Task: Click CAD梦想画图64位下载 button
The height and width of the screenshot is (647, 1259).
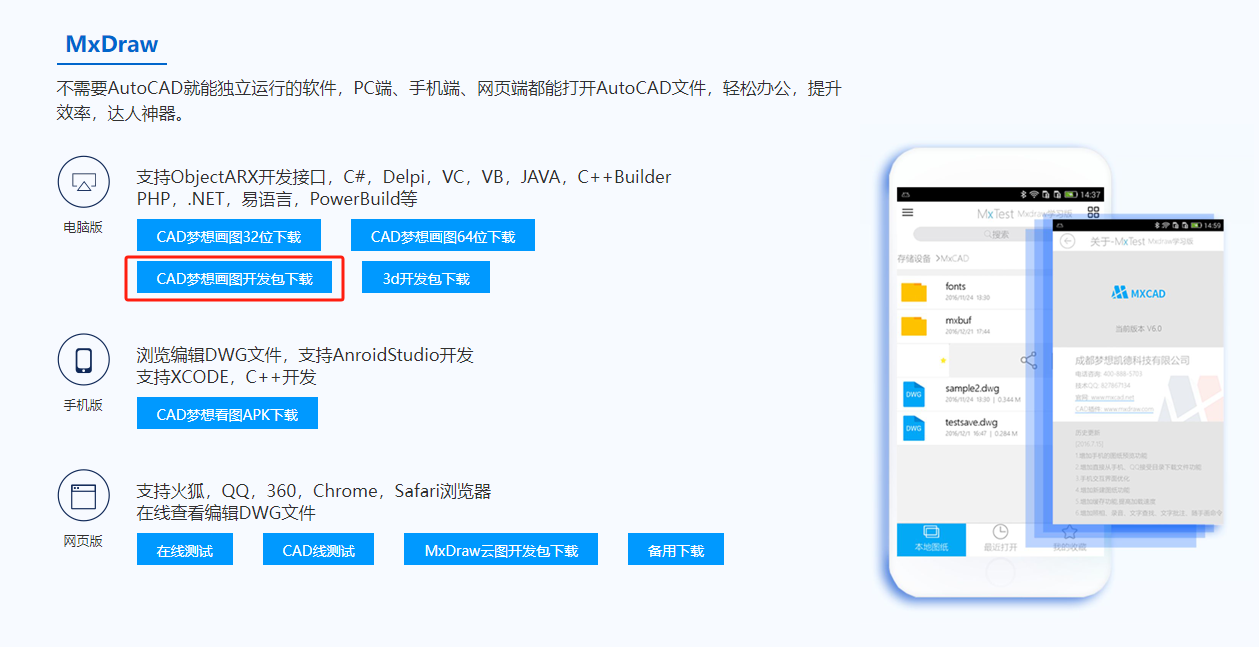Action: point(443,234)
